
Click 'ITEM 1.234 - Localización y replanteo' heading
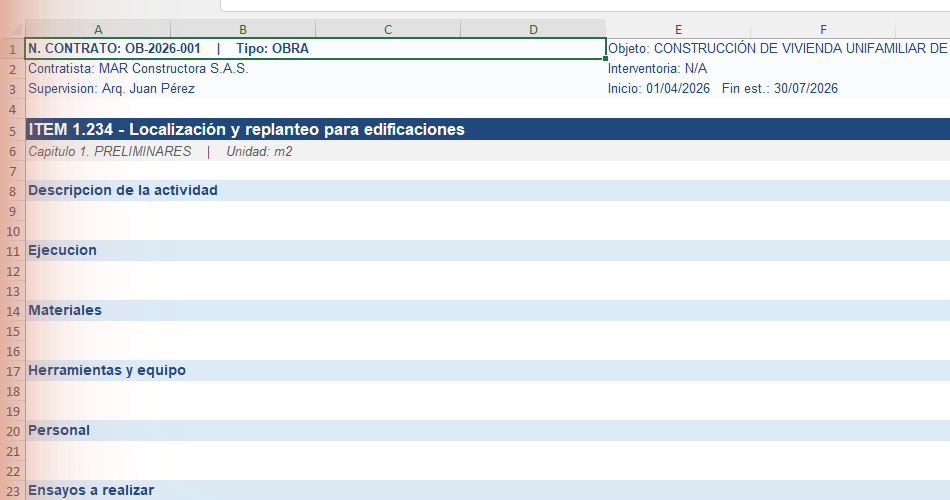(488, 129)
